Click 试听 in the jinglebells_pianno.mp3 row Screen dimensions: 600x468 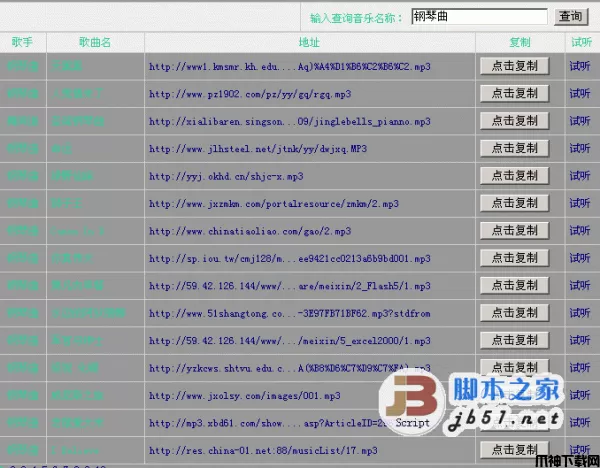click(x=580, y=121)
